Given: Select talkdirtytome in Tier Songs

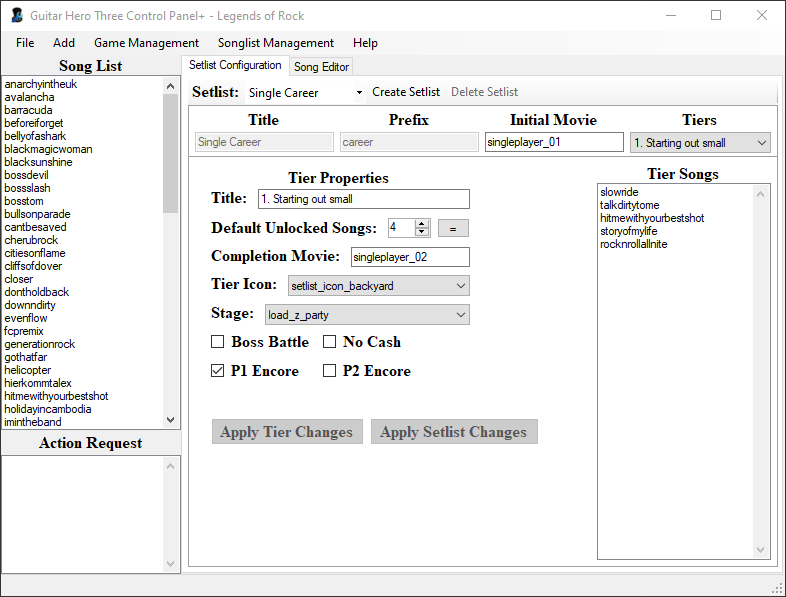Looking at the screenshot, I should point(630,205).
